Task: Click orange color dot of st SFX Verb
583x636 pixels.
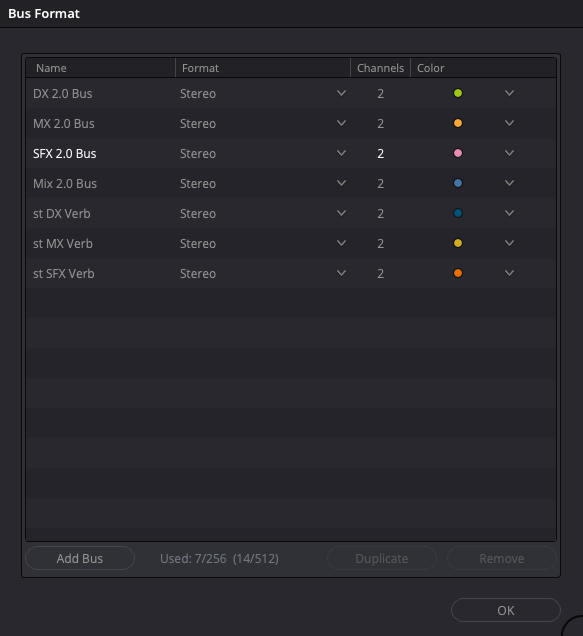Action: pyautogui.click(x=458, y=273)
